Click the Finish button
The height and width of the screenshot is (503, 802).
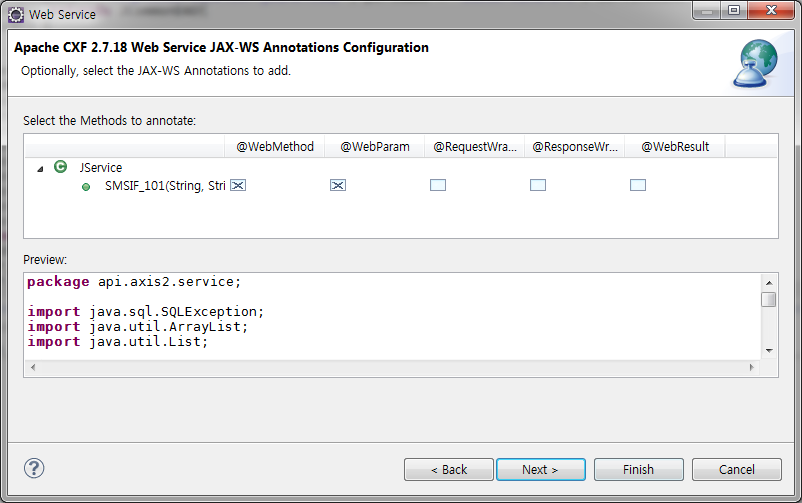click(638, 469)
